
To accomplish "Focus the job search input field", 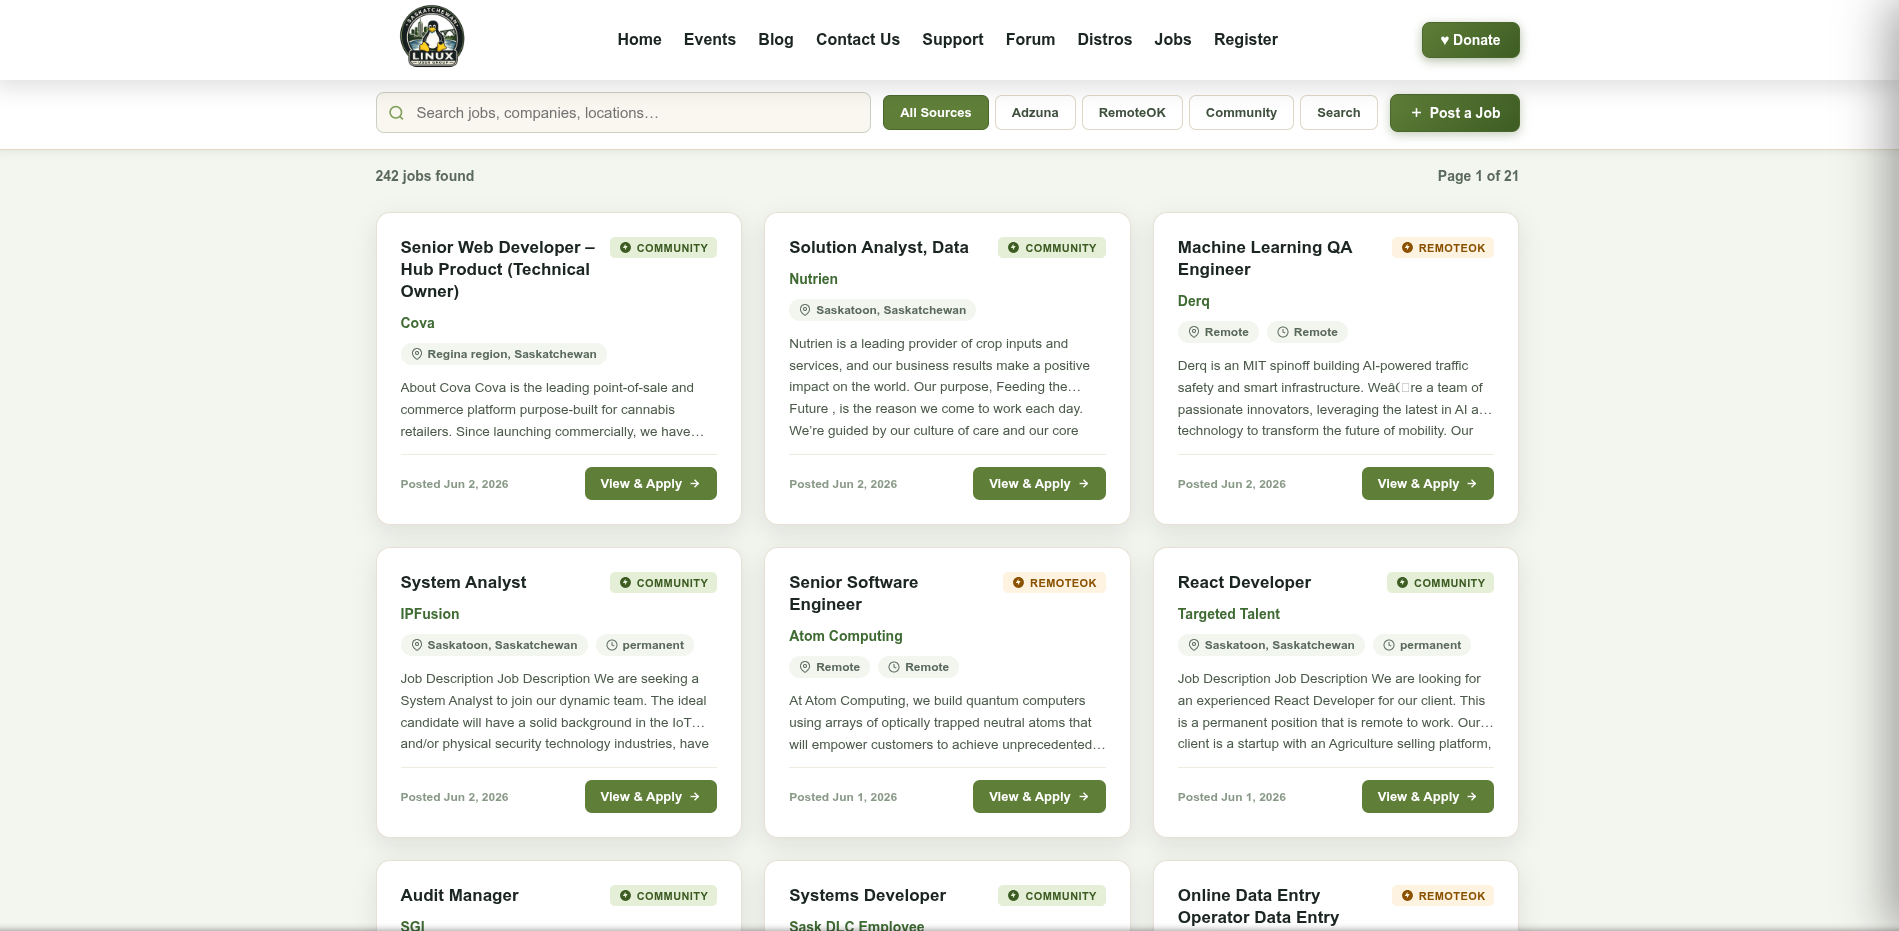I will [x=623, y=113].
